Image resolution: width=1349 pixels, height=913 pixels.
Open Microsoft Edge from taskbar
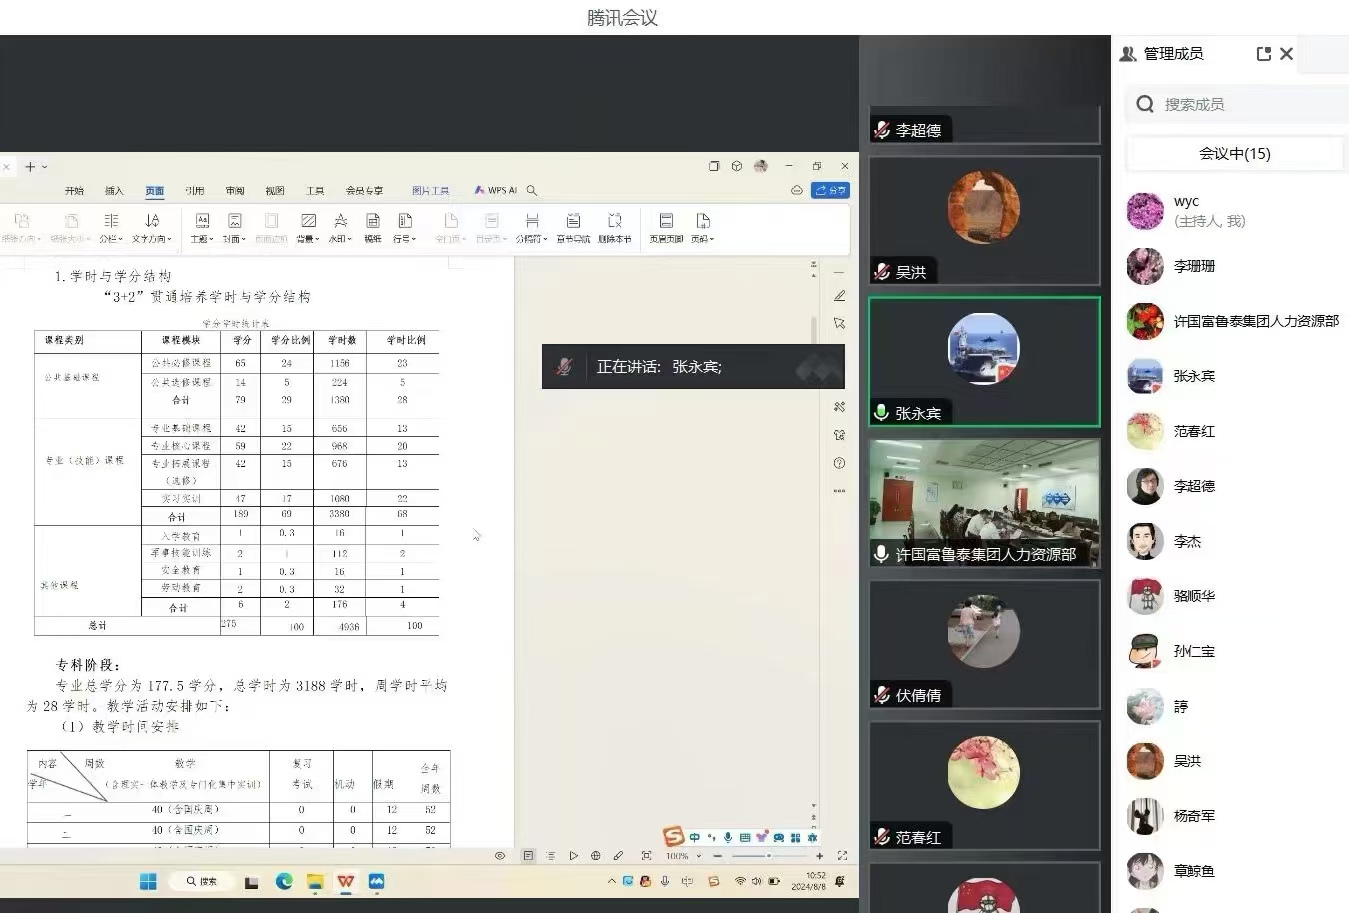pyautogui.click(x=284, y=881)
